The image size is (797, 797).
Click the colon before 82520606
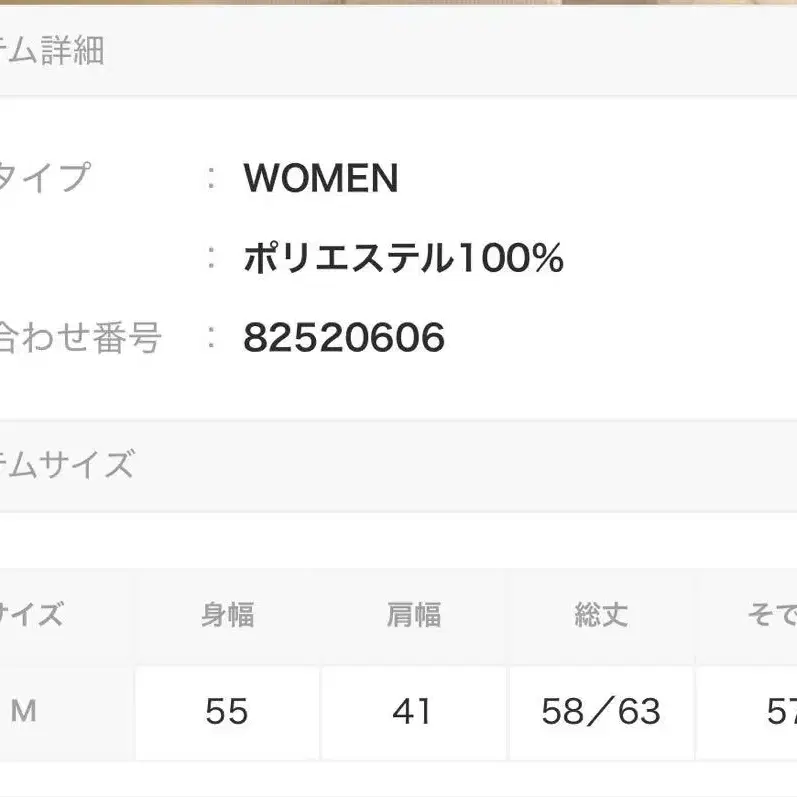click(x=211, y=338)
